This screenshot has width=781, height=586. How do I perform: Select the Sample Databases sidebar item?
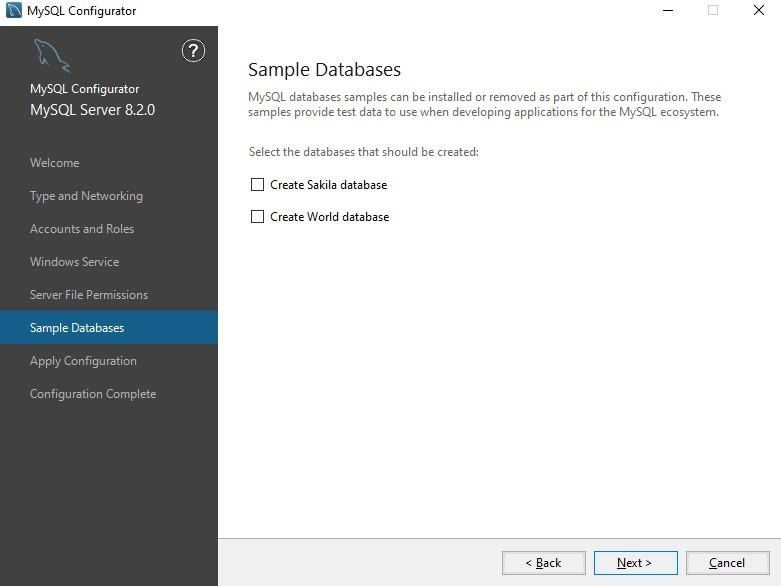click(109, 328)
